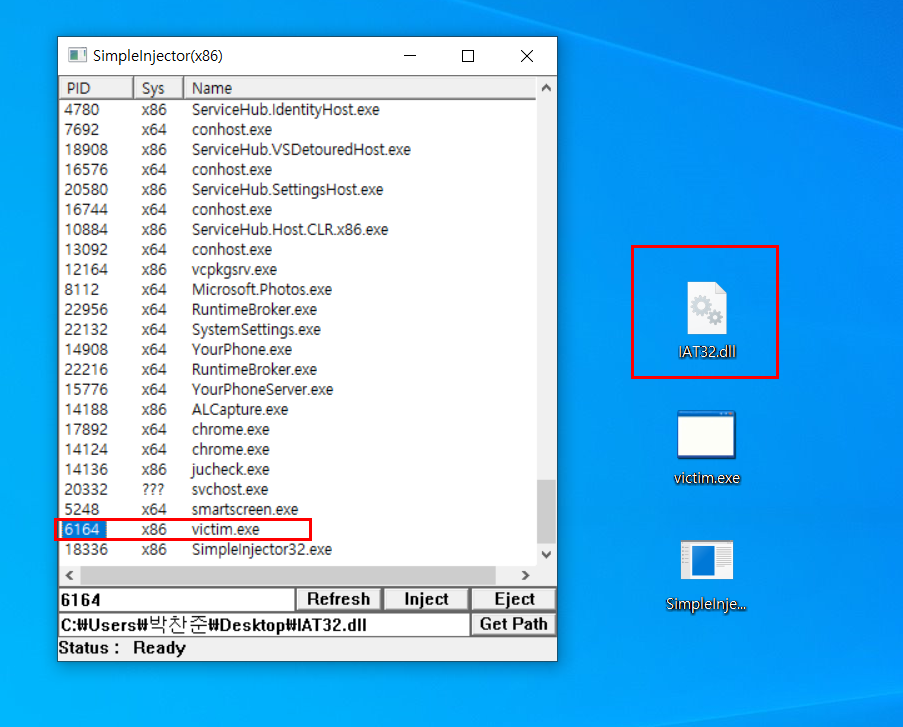Click the Inject button

tap(426, 599)
